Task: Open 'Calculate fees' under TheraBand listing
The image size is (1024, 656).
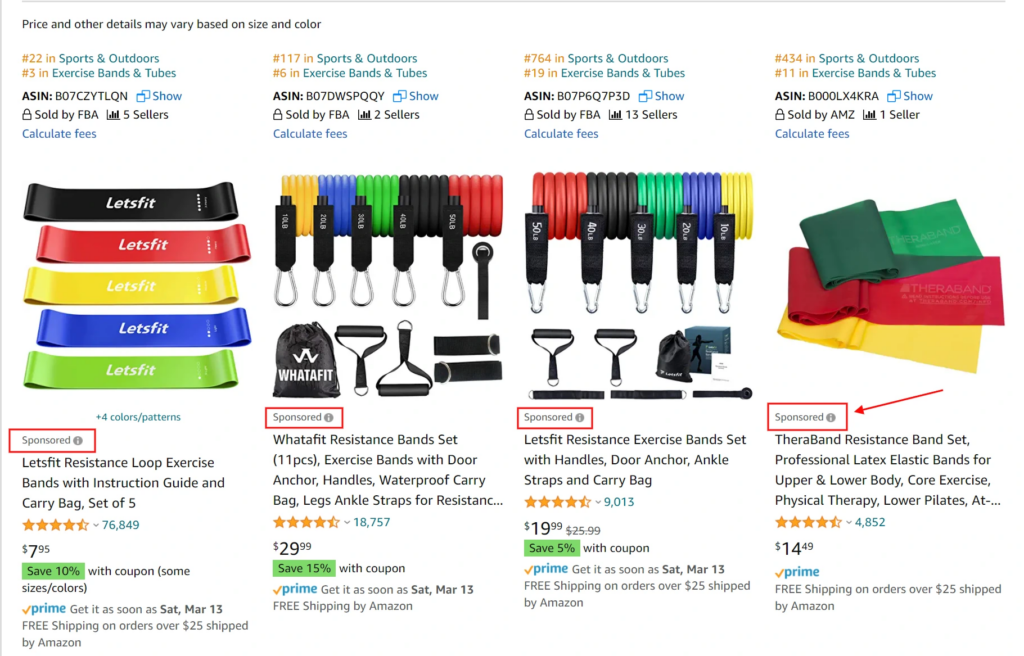Action: 811,133
